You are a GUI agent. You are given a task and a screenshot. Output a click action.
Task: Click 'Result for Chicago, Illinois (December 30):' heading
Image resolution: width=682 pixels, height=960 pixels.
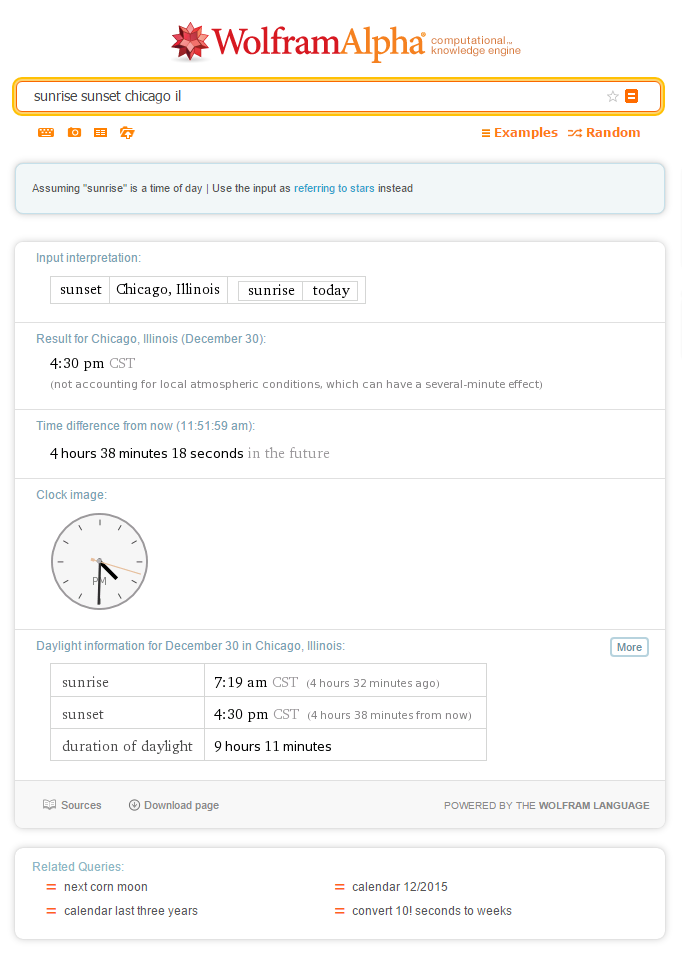pyautogui.click(x=151, y=339)
